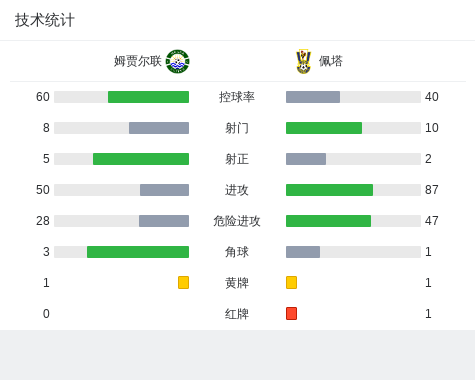Click 佩塔's green 危险进攻 bar

pos(328,221)
